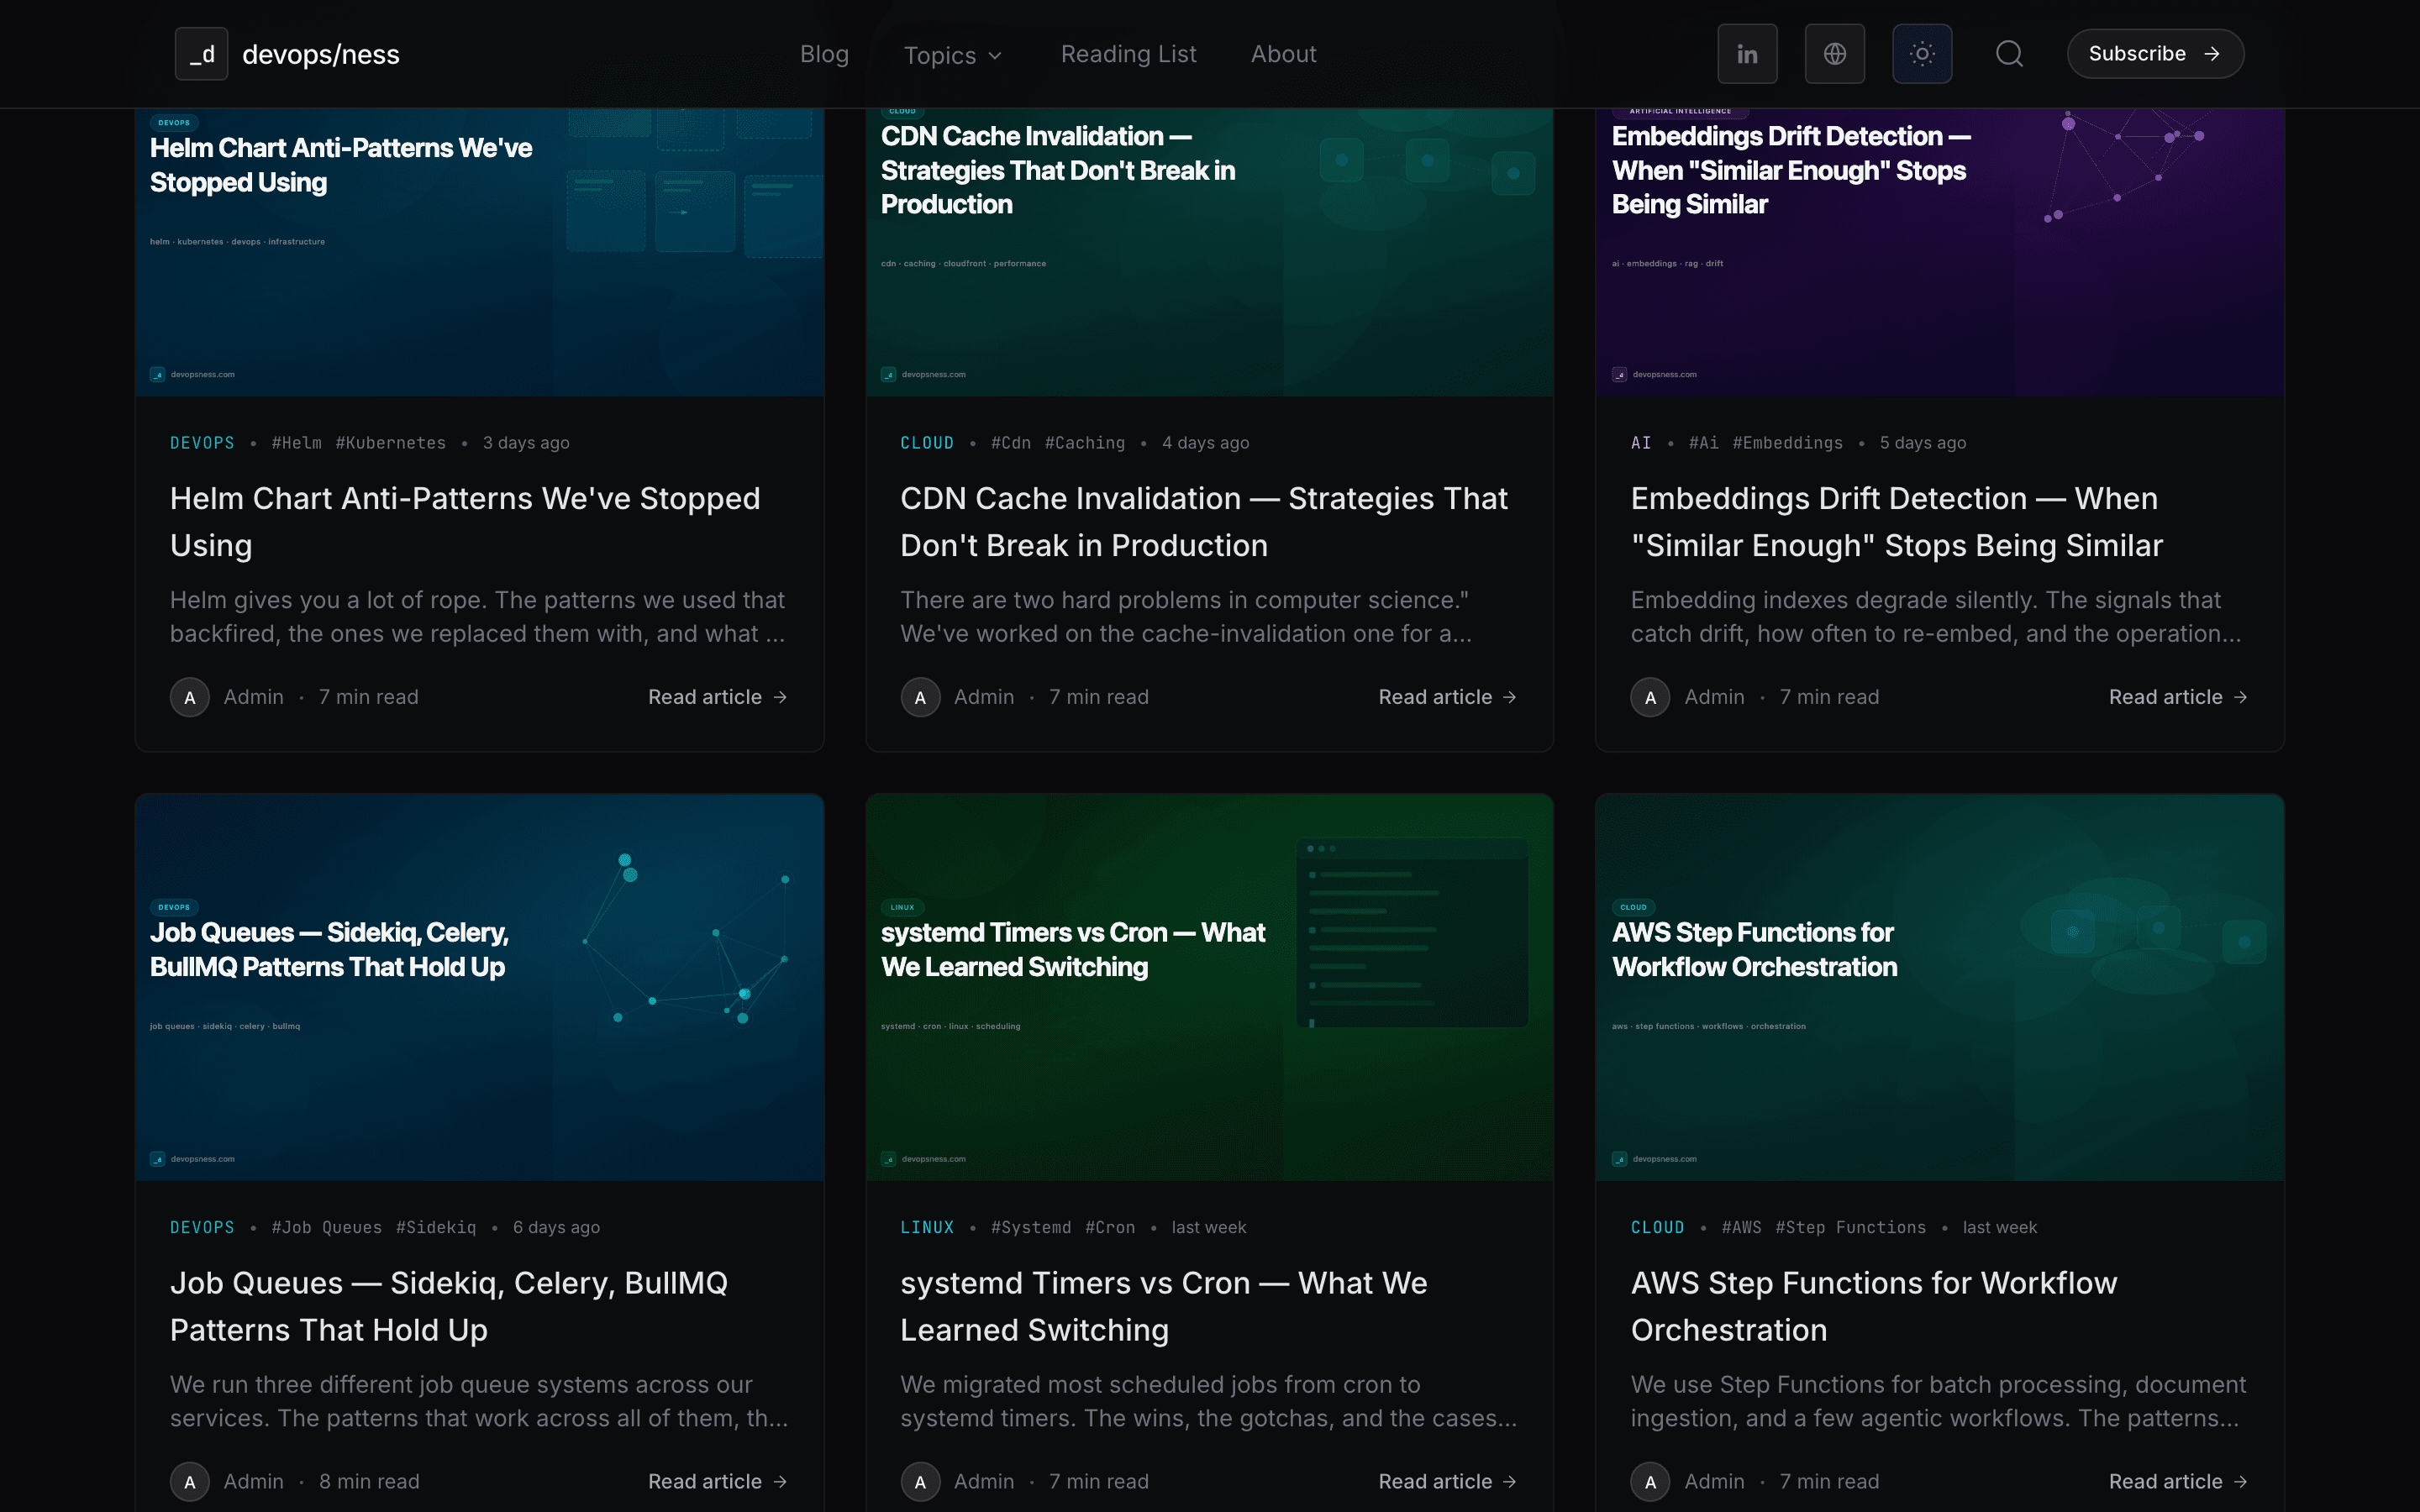This screenshot has width=2420, height=1512.
Task: Click CLOUD category on AWS Step Functions card
Action: tap(1657, 1228)
